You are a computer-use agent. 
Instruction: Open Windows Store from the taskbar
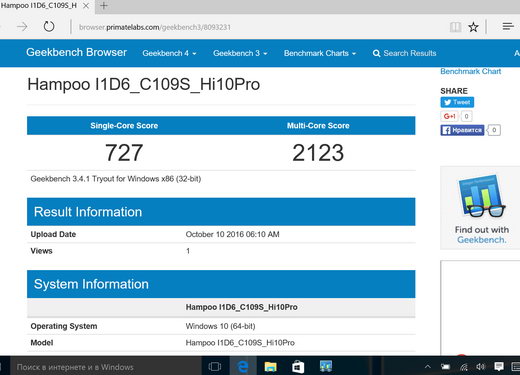pos(298,367)
